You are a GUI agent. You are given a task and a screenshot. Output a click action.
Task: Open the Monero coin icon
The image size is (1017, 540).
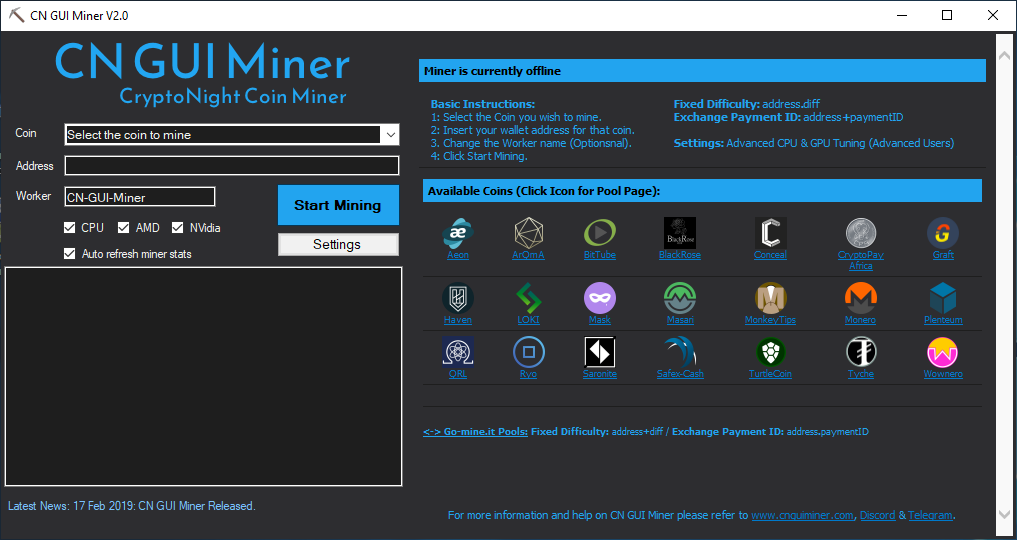[861, 298]
